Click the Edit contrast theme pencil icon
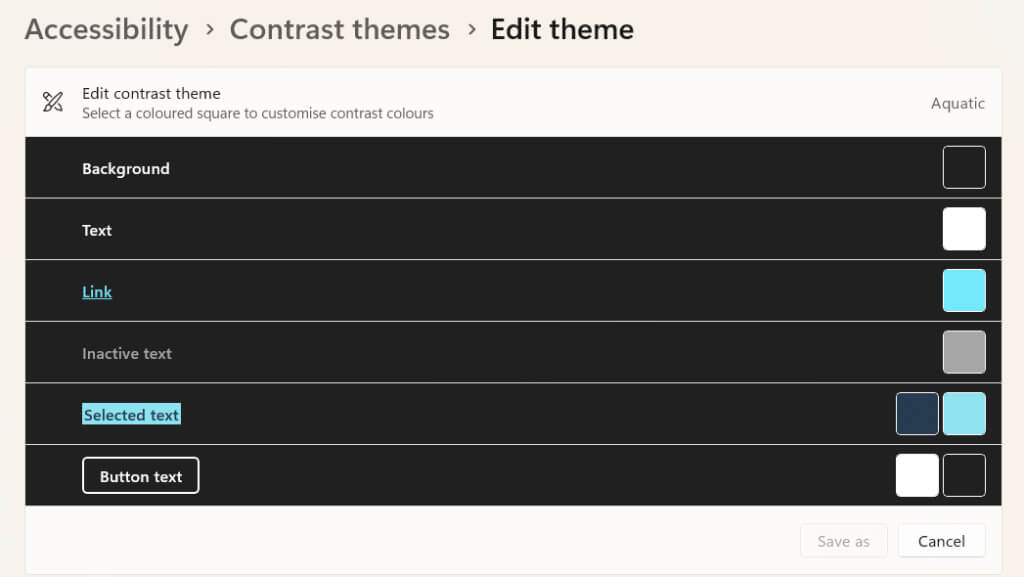 [53, 102]
